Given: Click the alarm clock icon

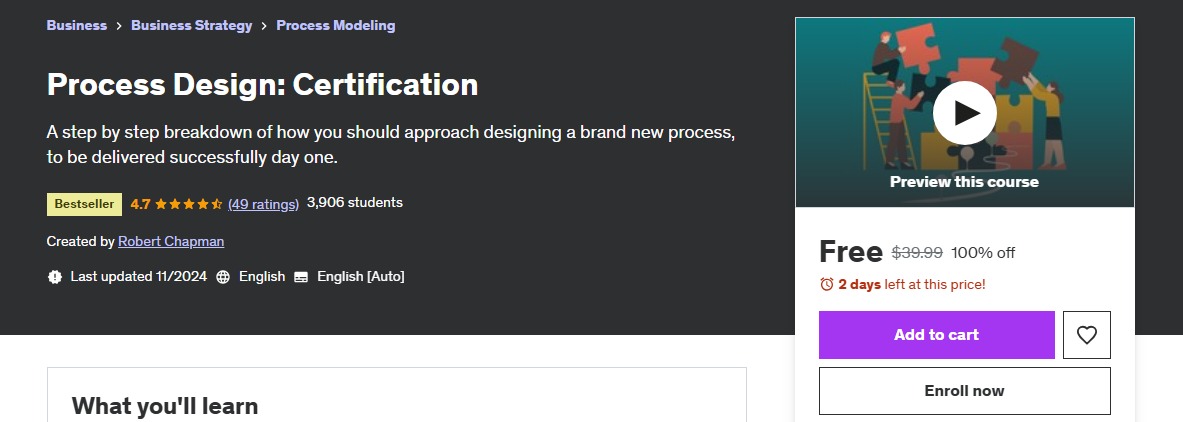Looking at the screenshot, I should coord(826,284).
